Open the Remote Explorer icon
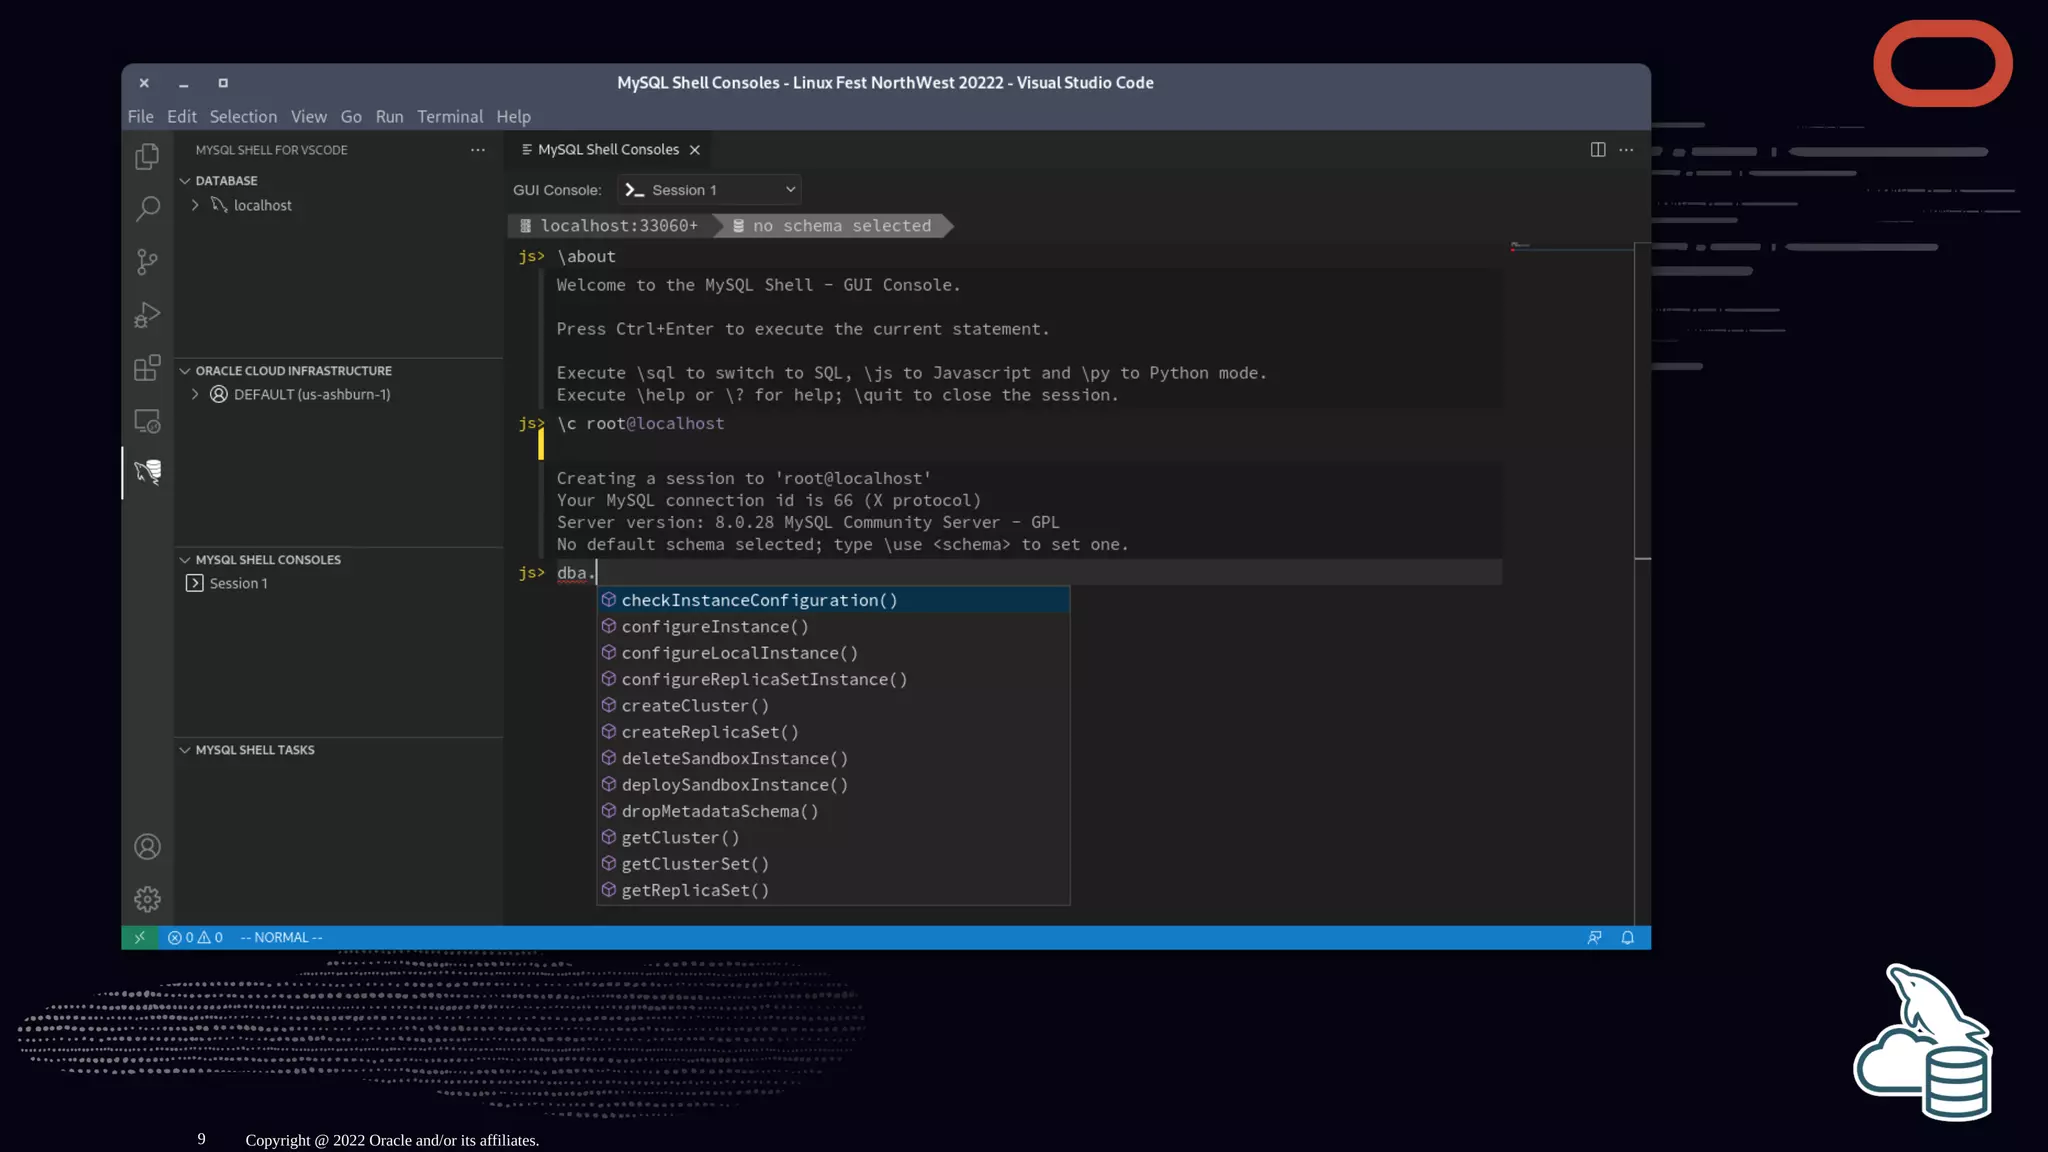Viewport: 2048px width, 1152px height. (x=147, y=421)
